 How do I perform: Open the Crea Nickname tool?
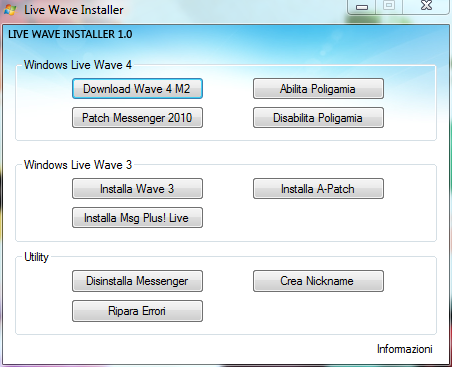318,281
